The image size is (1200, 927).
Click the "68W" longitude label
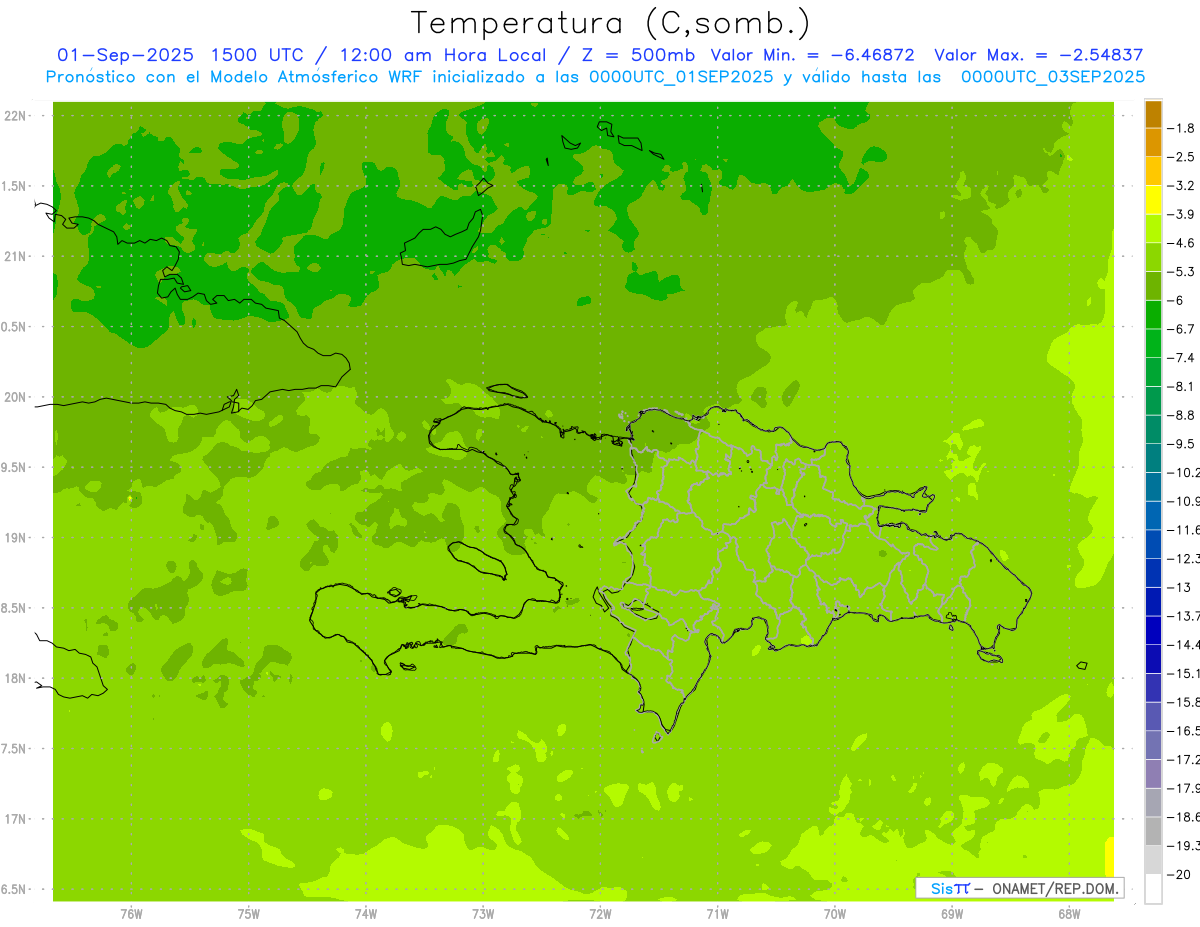tap(1069, 914)
